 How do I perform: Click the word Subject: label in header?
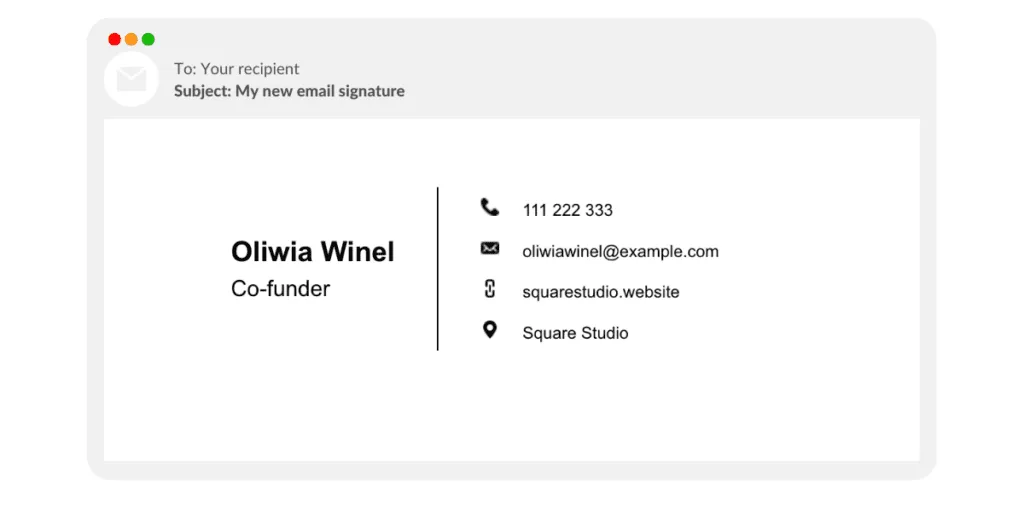pos(203,91)
